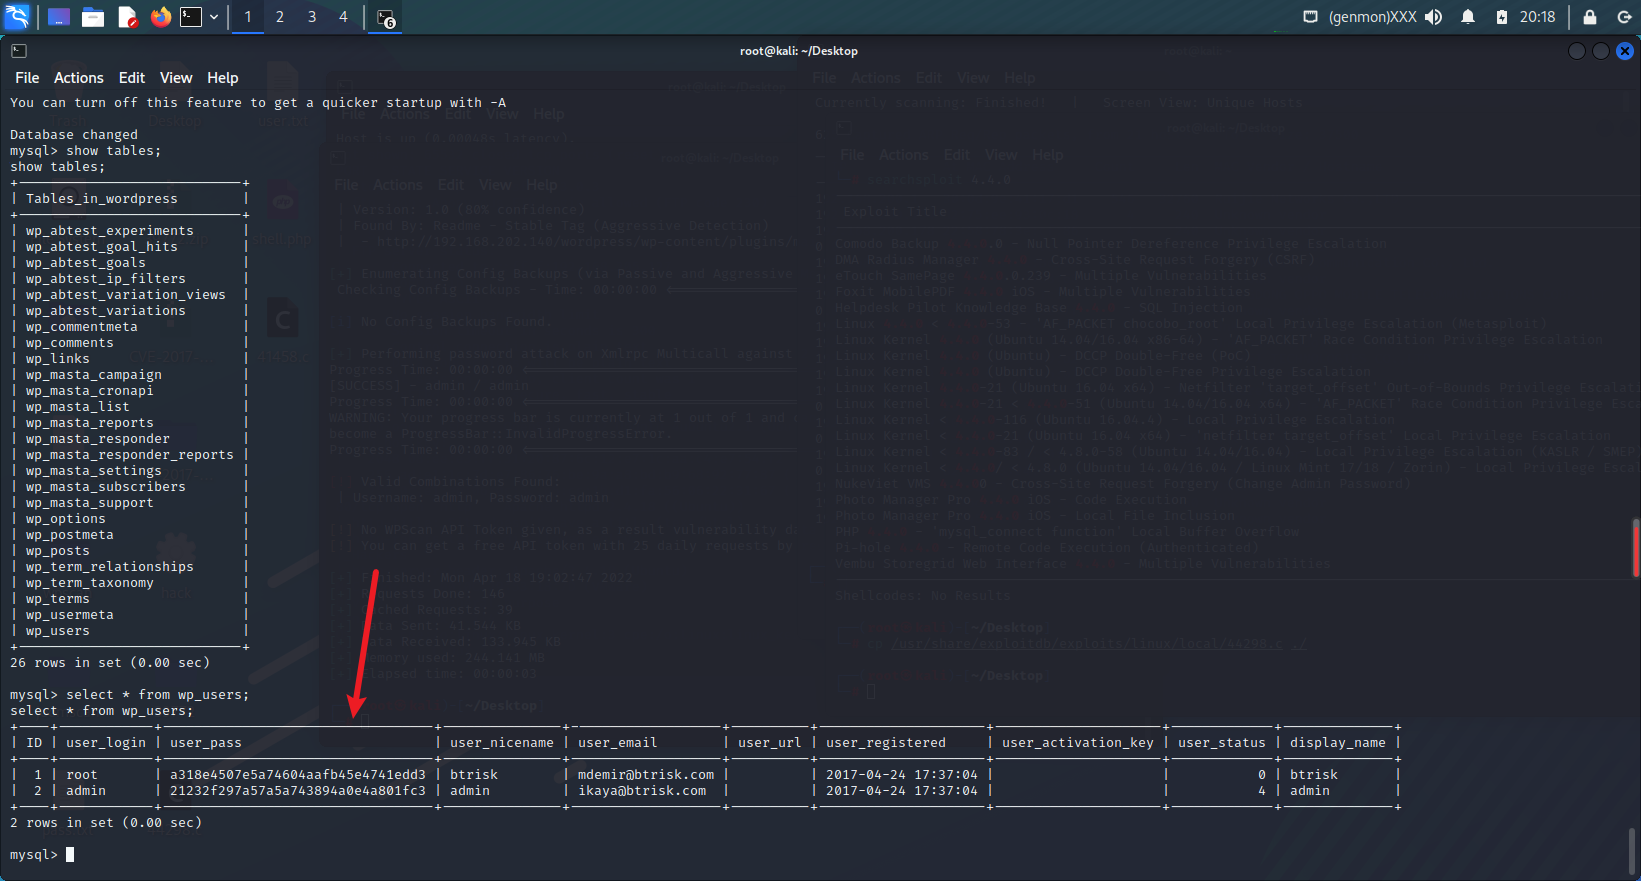Open the View menu in terminal

coord(176,78)
